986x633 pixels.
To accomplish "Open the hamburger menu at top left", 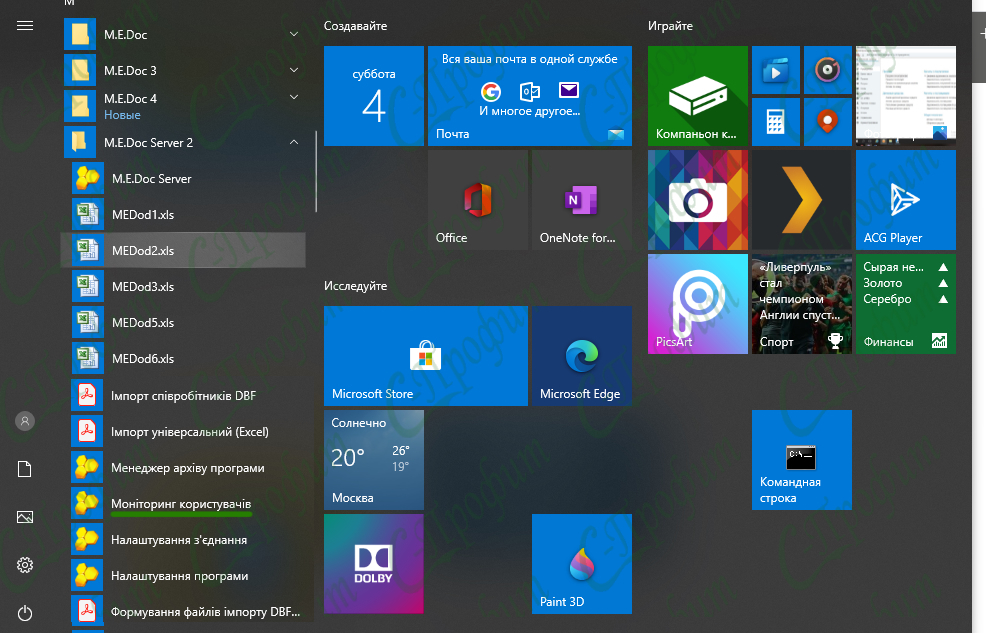I will [25, 26].
